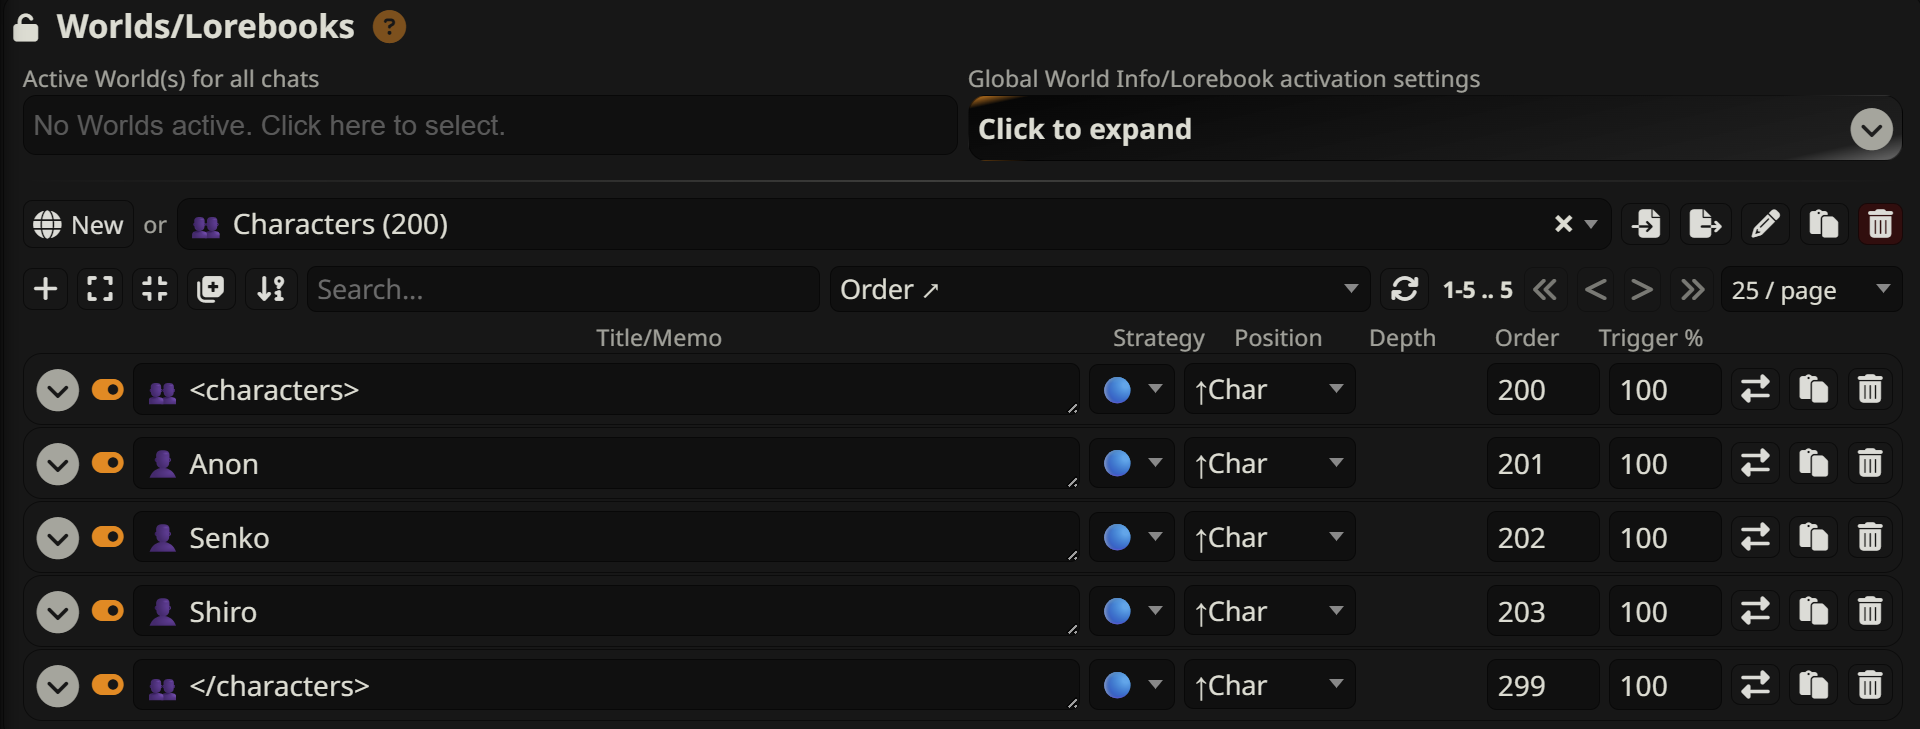The image size is (1920, 729).
Task: Click the export lorebook icon
Action: click(1704, 224)
